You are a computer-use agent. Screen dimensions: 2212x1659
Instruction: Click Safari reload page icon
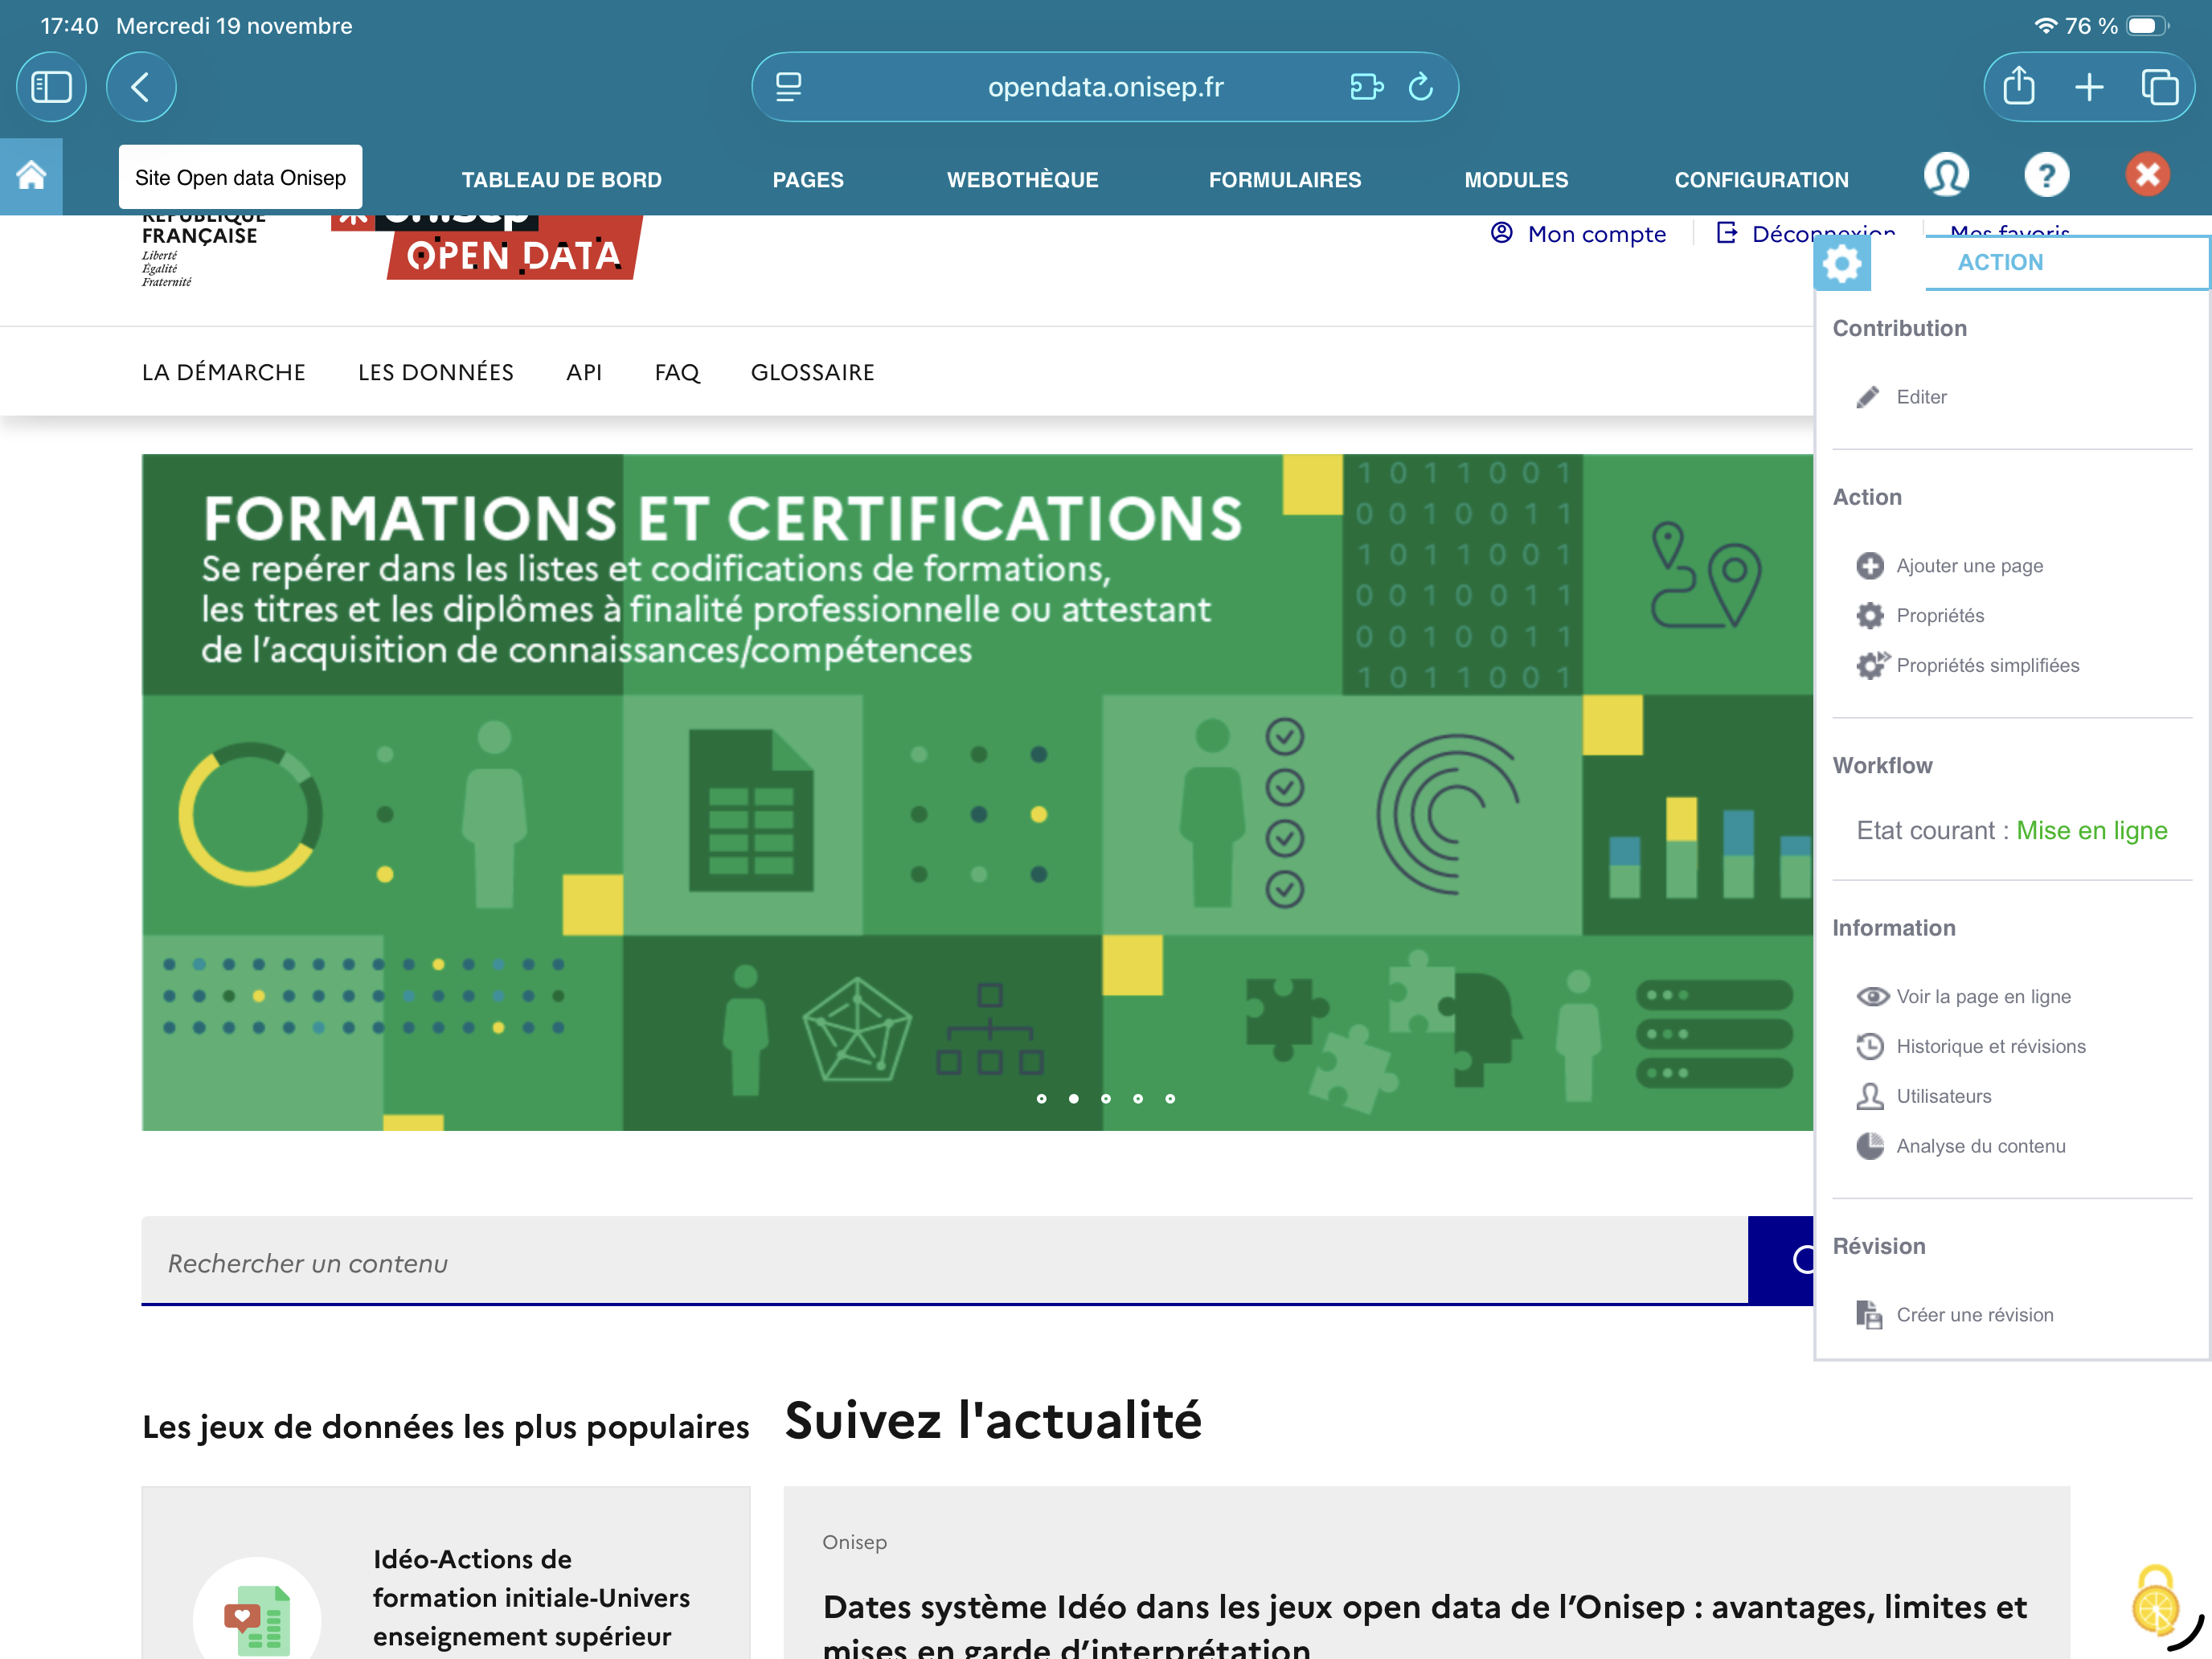tap(1420, 87)
